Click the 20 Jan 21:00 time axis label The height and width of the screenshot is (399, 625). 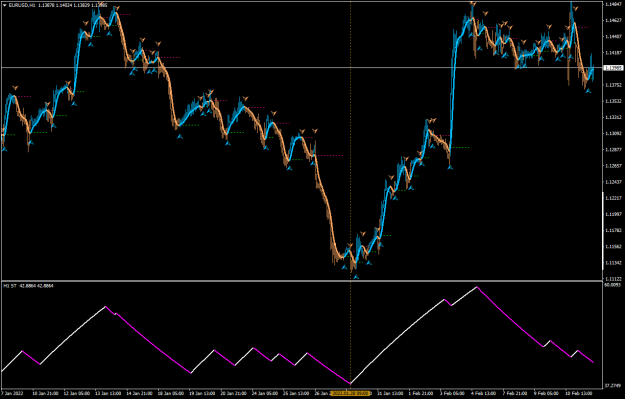pos(234,393)
